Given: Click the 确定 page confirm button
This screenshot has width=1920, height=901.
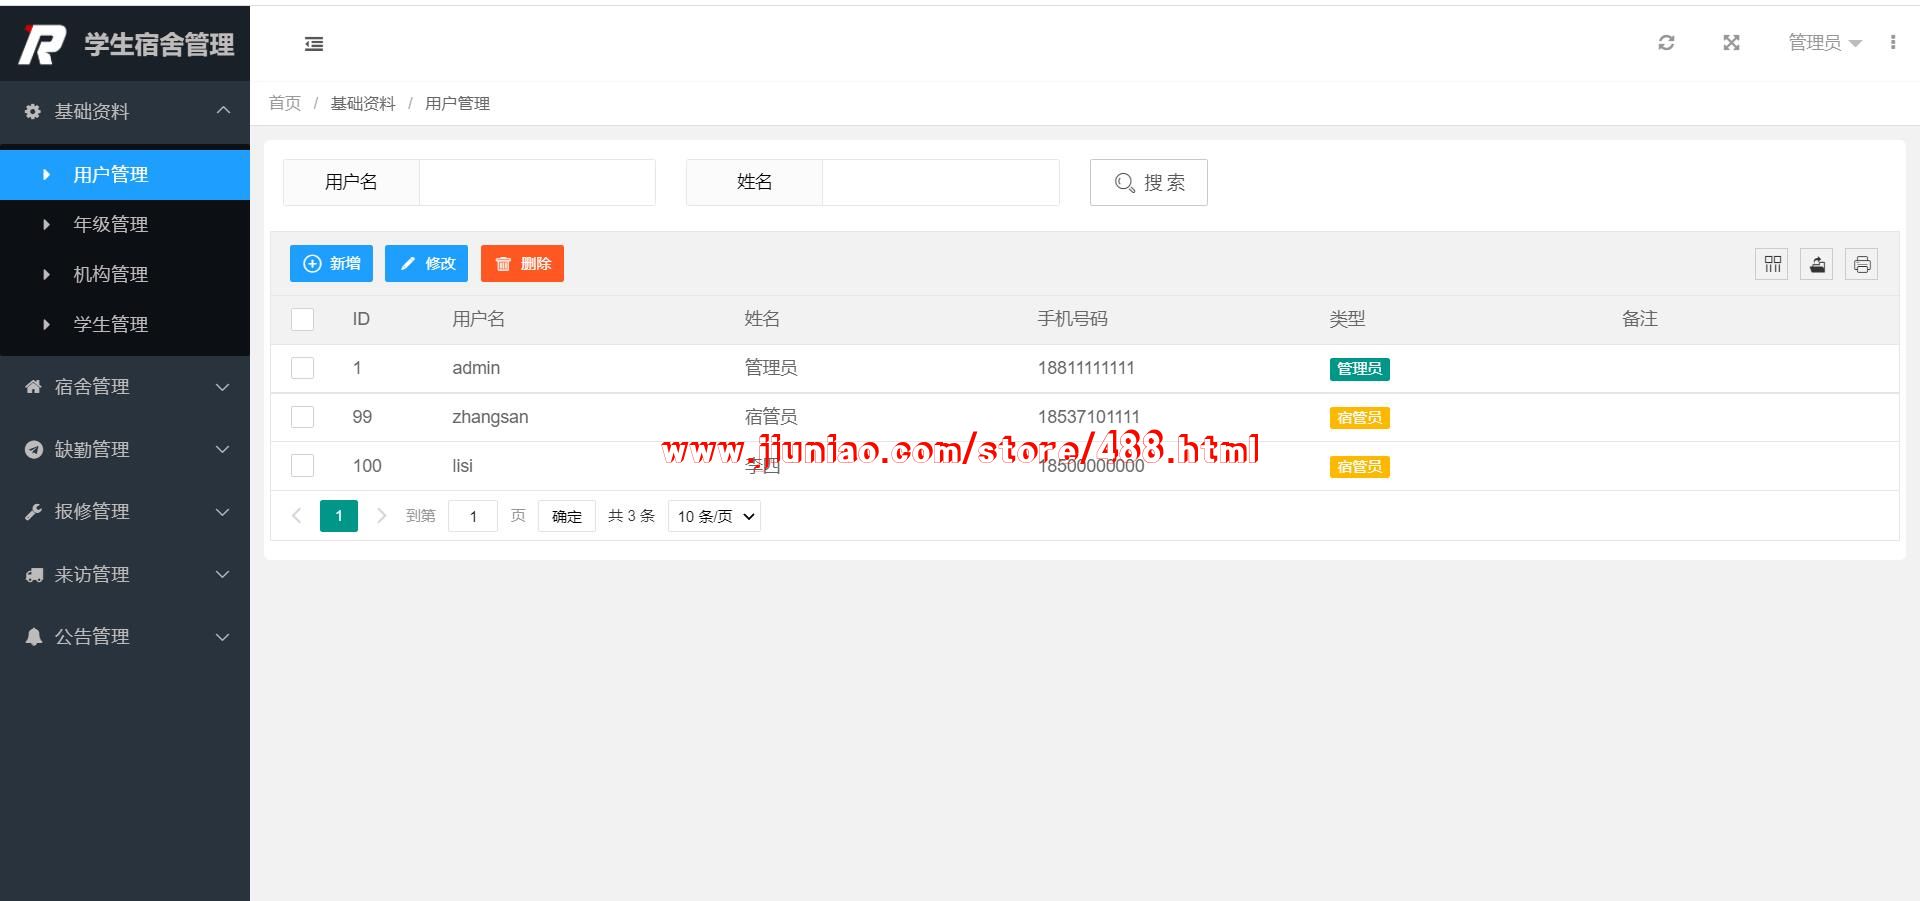Looking at the screenshot, I should [x=567, y=516].
